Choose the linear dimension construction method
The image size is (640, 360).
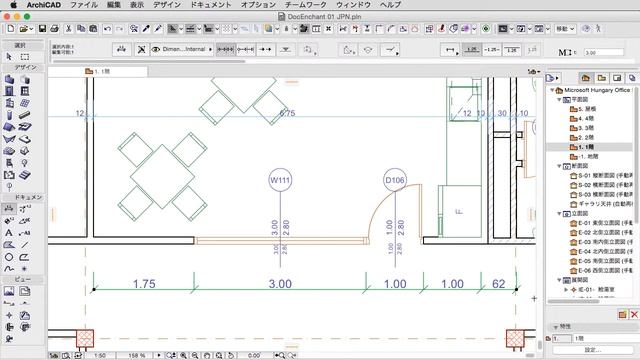coord(225,49)
